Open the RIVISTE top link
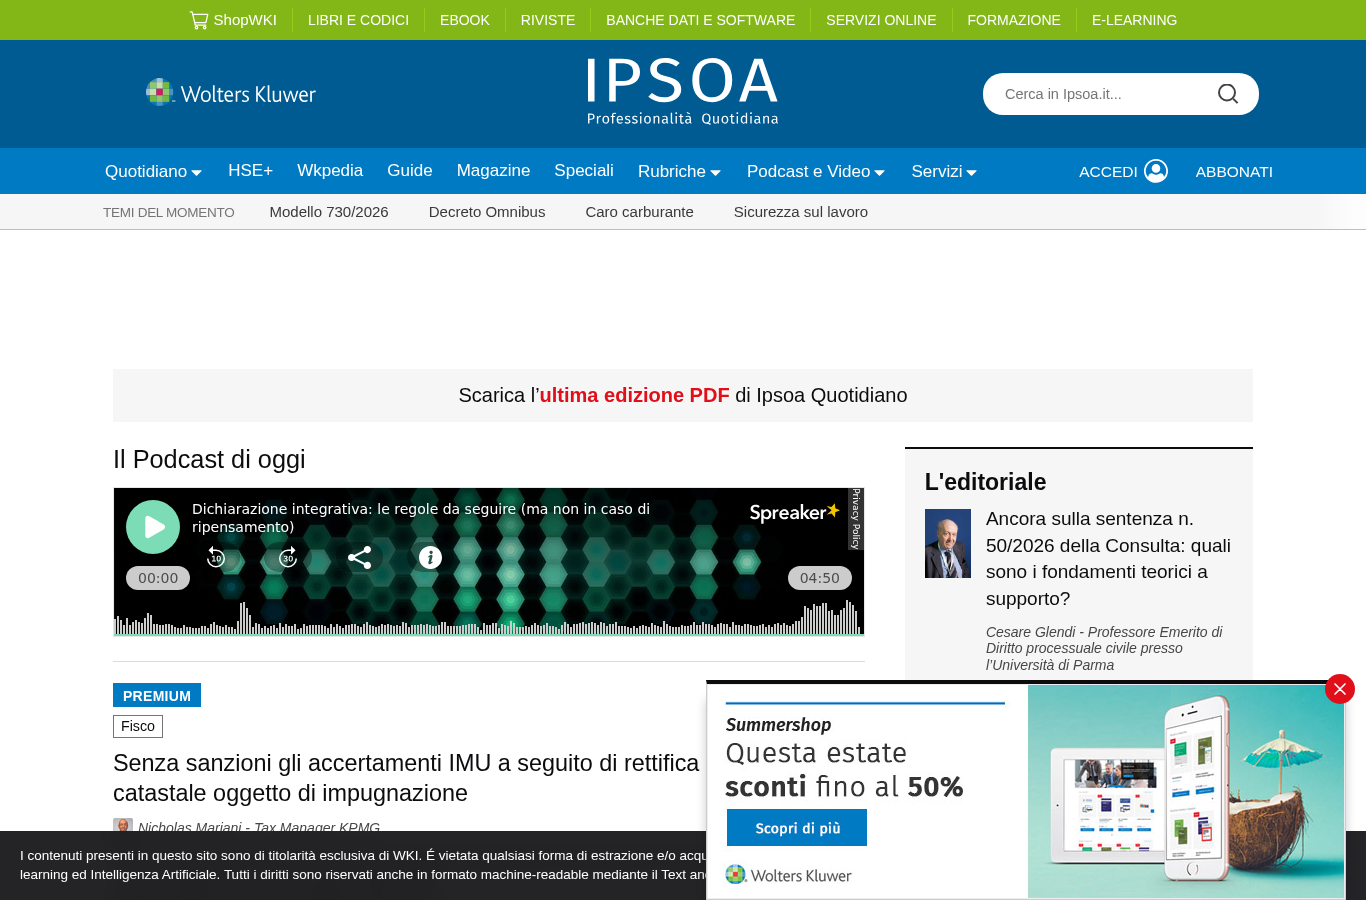The height and width of the screenshot is (900, 1366). [x=548, y=20]
